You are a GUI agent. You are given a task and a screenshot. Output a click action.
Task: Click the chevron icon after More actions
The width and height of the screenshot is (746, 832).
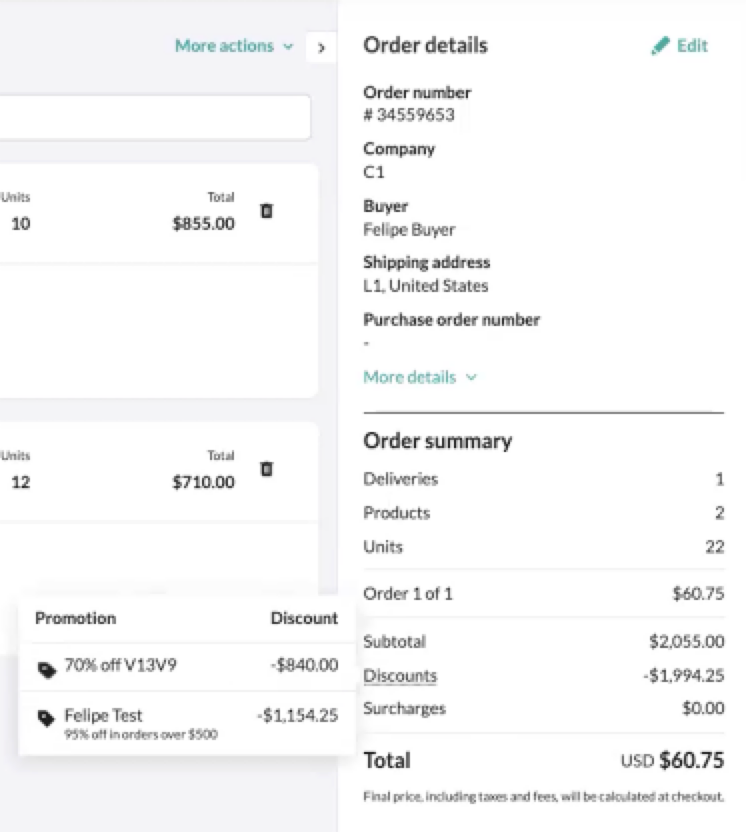tap(287, 46)
